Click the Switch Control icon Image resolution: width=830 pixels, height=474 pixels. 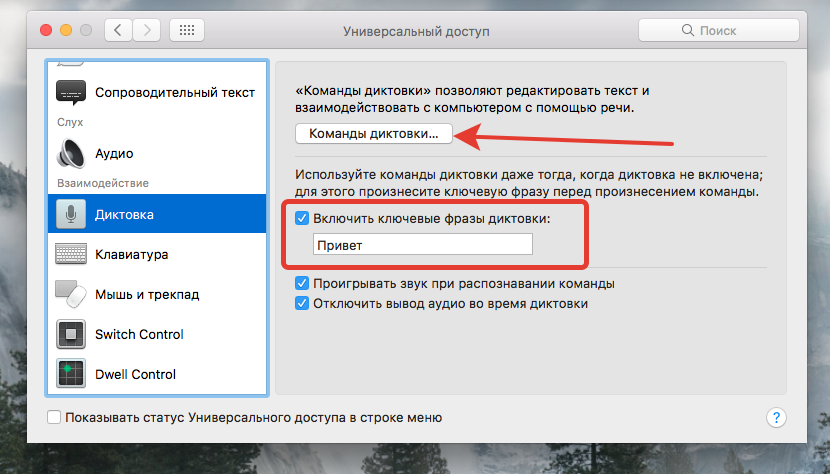(x=71, y=334)
